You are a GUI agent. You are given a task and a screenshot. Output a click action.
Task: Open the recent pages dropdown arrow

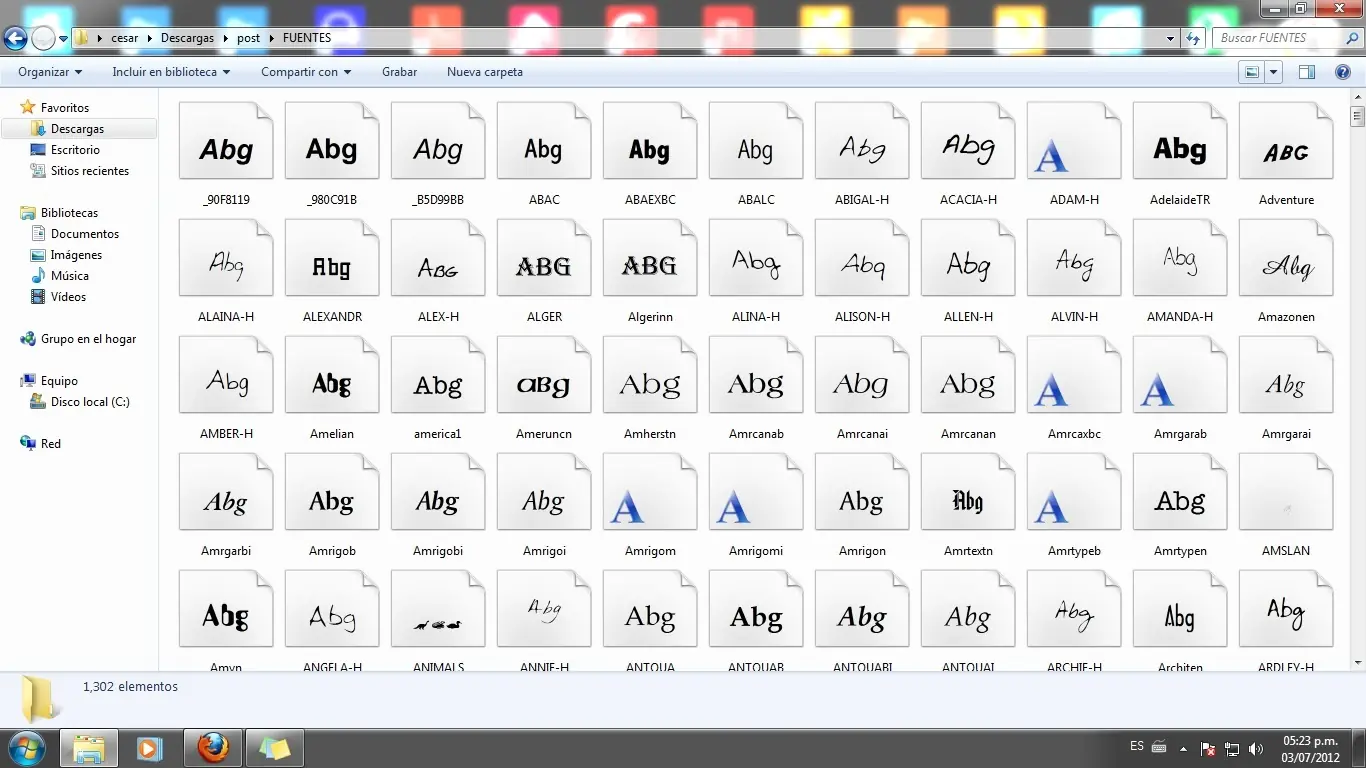(64, 39)
